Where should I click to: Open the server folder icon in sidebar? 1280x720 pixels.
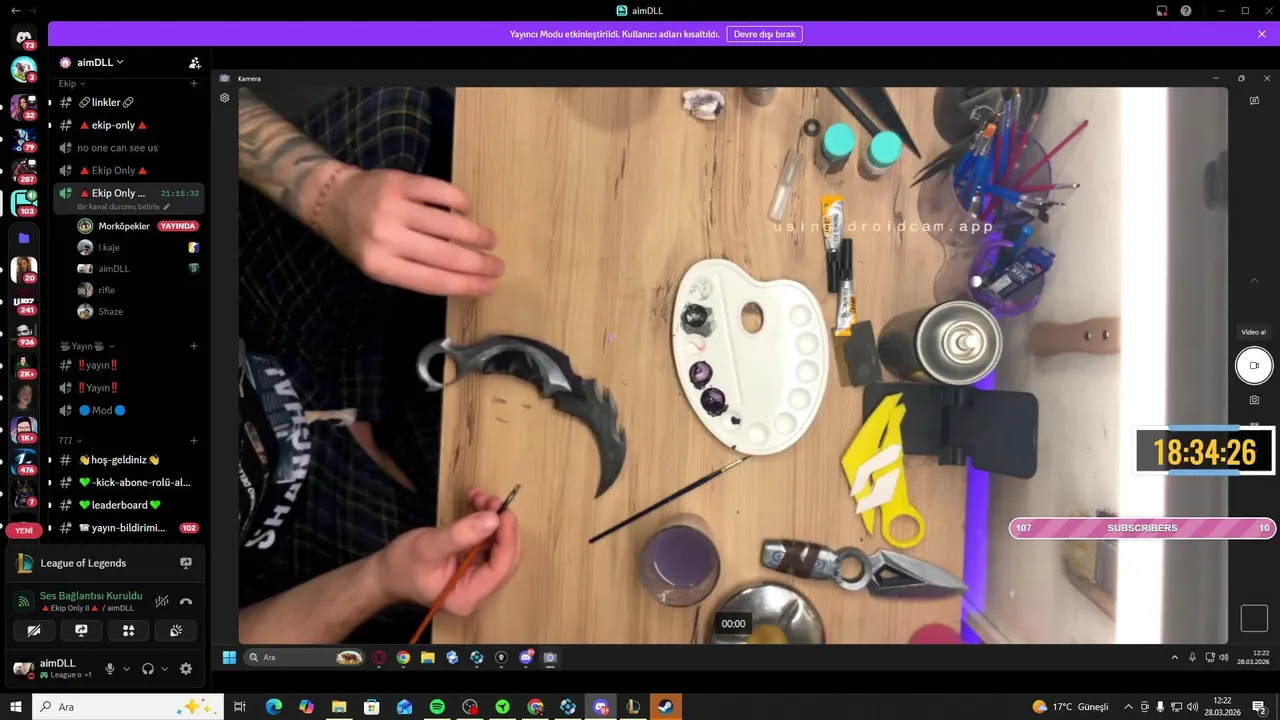[x=24, y=238]
